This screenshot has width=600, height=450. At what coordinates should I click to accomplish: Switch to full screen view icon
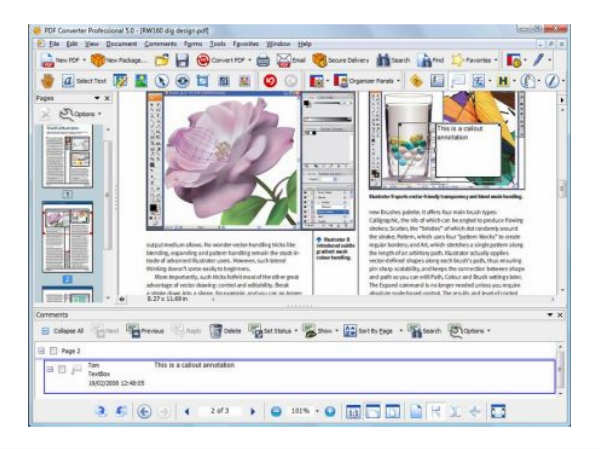(498, 411)
